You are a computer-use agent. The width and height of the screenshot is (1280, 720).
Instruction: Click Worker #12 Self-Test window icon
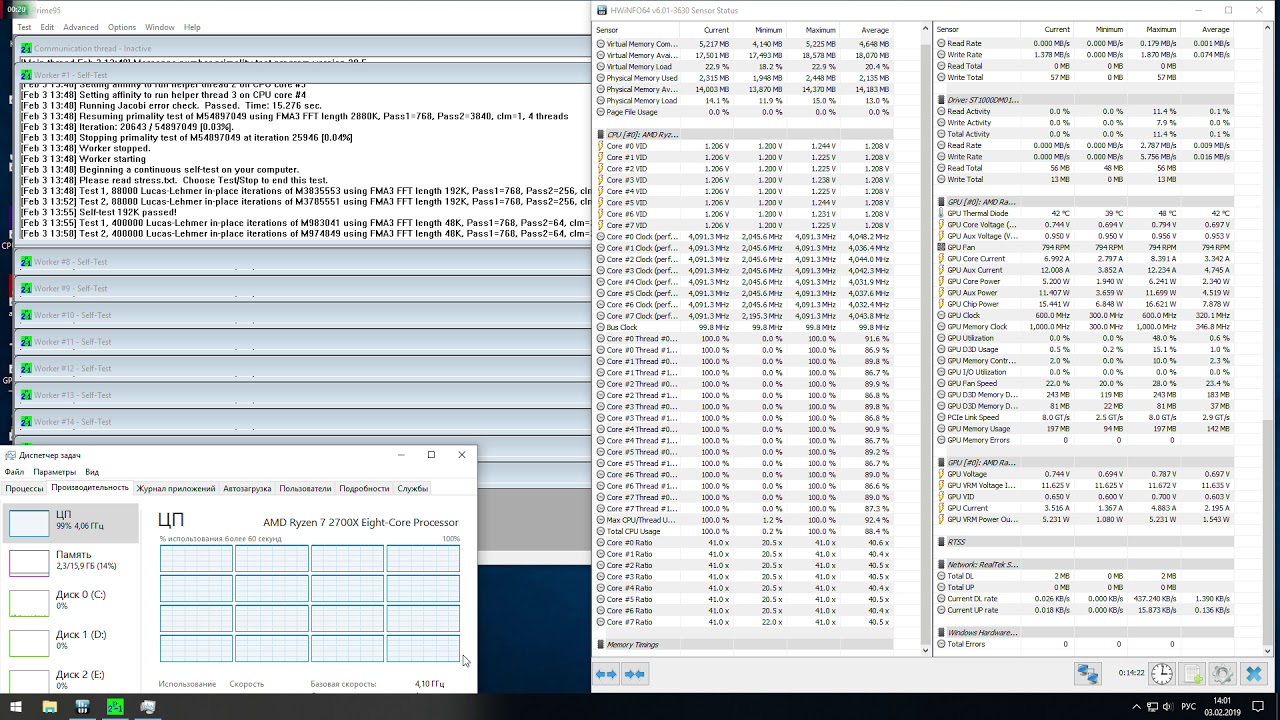pyautogui.click(x=26, y=368)
